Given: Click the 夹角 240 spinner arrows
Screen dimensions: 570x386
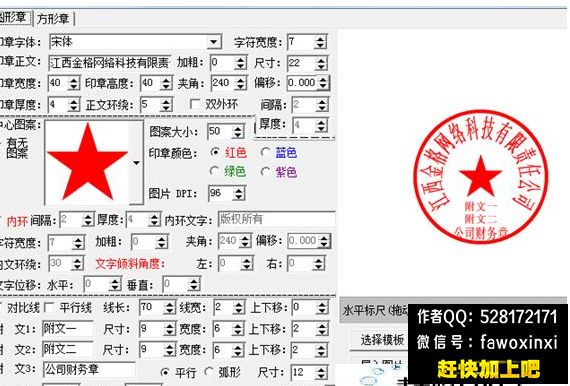Looking at the screenshot, I should 241,84.
